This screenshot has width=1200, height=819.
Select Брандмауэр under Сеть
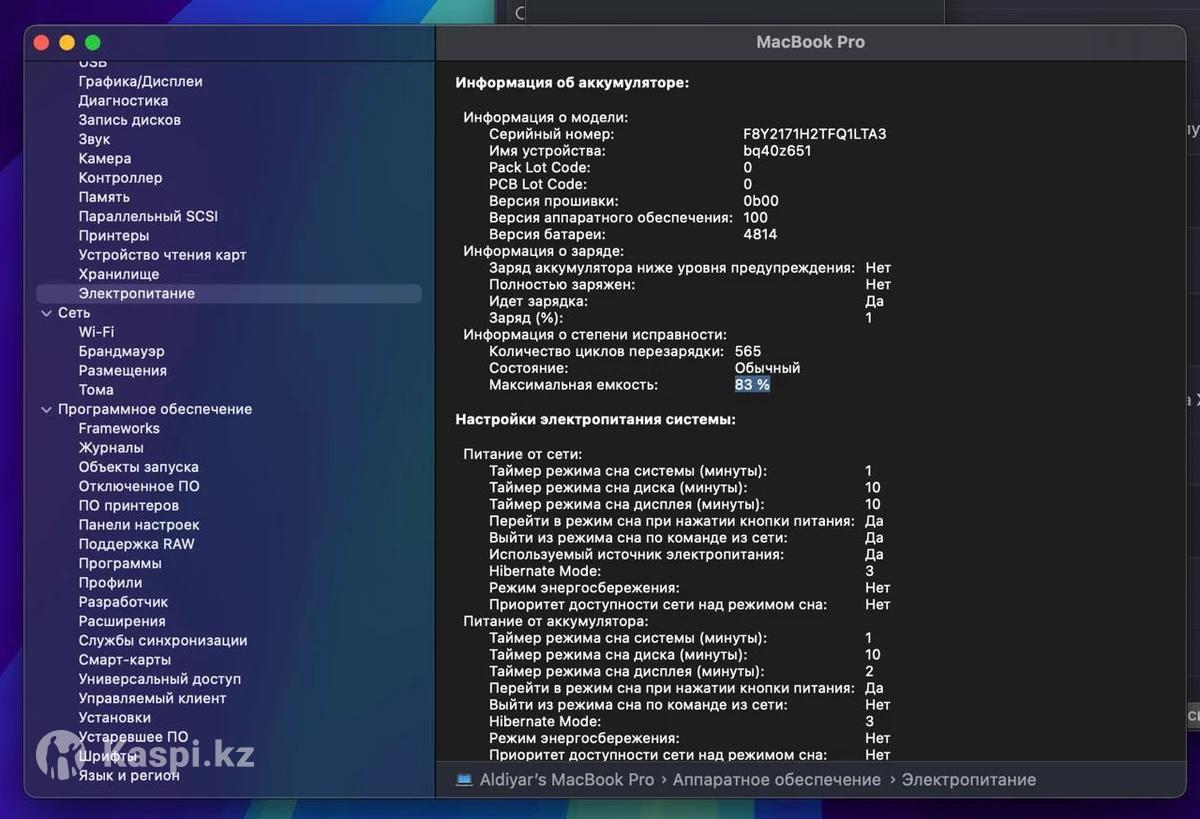coord(122,351)
